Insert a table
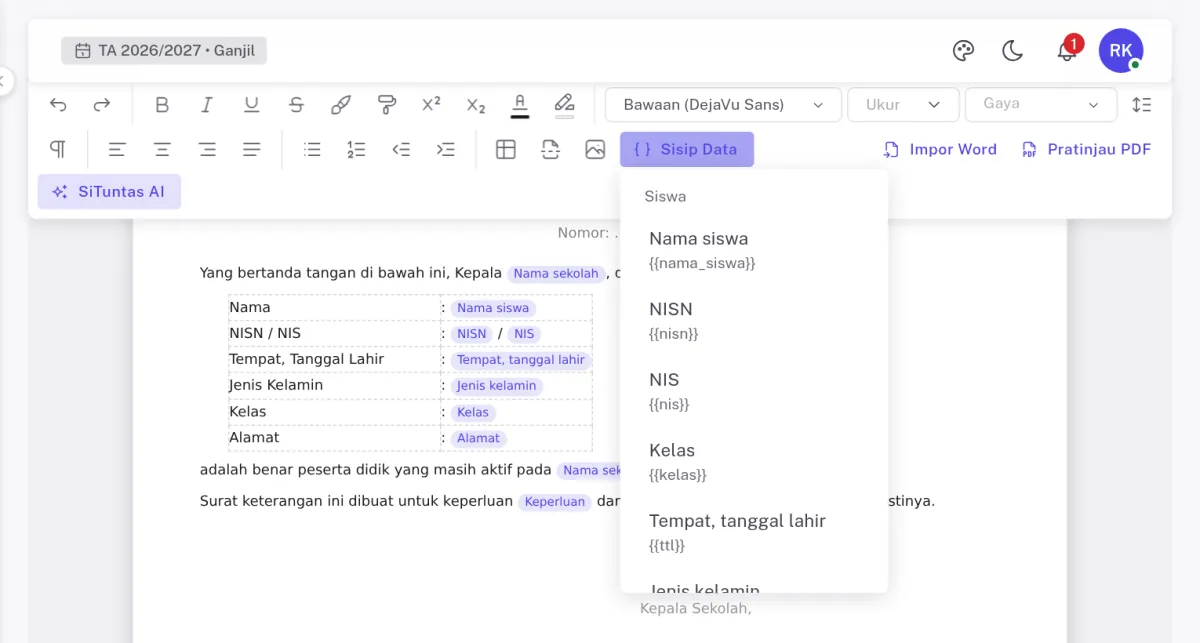1200x643 pixels. tap(506, 150)
